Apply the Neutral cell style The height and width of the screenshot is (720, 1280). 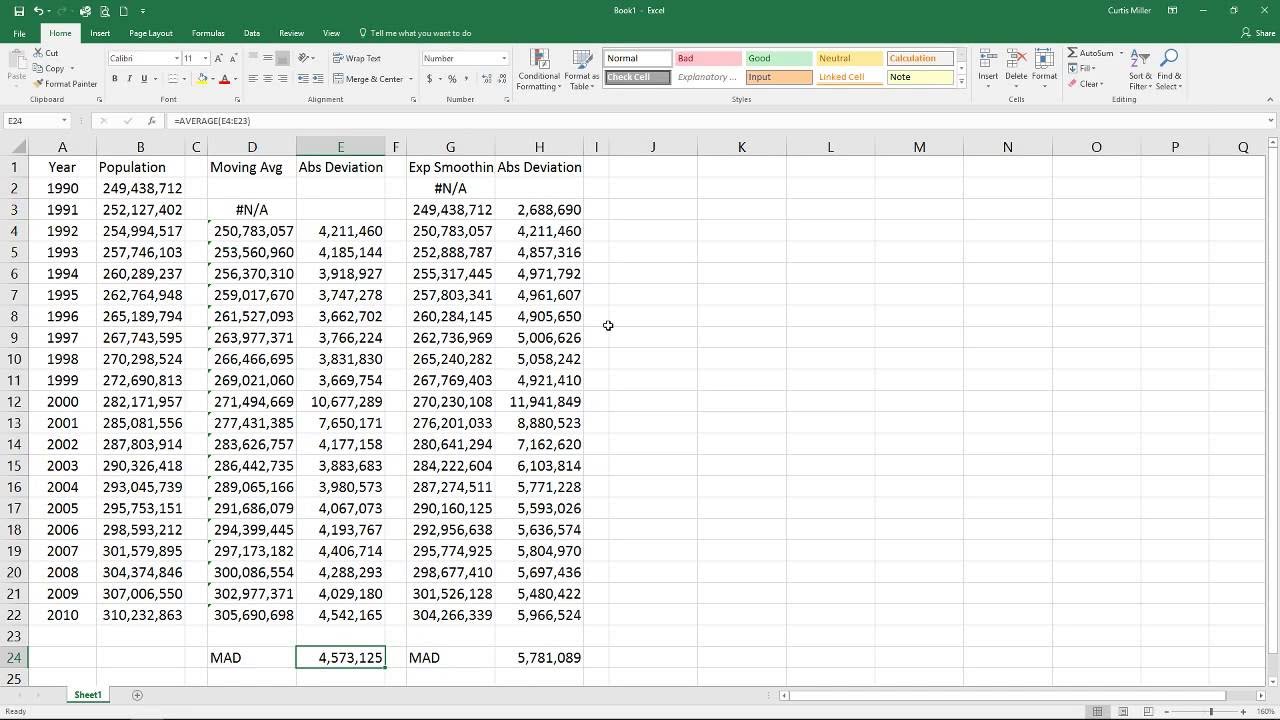(x=849, y=58)
